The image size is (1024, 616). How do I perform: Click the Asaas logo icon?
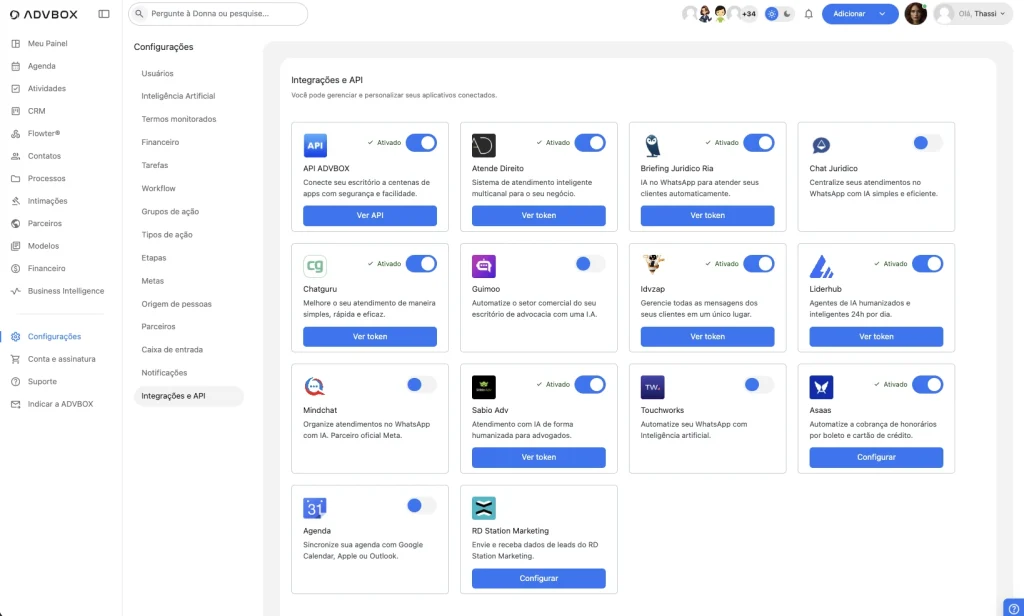[821, 387]
